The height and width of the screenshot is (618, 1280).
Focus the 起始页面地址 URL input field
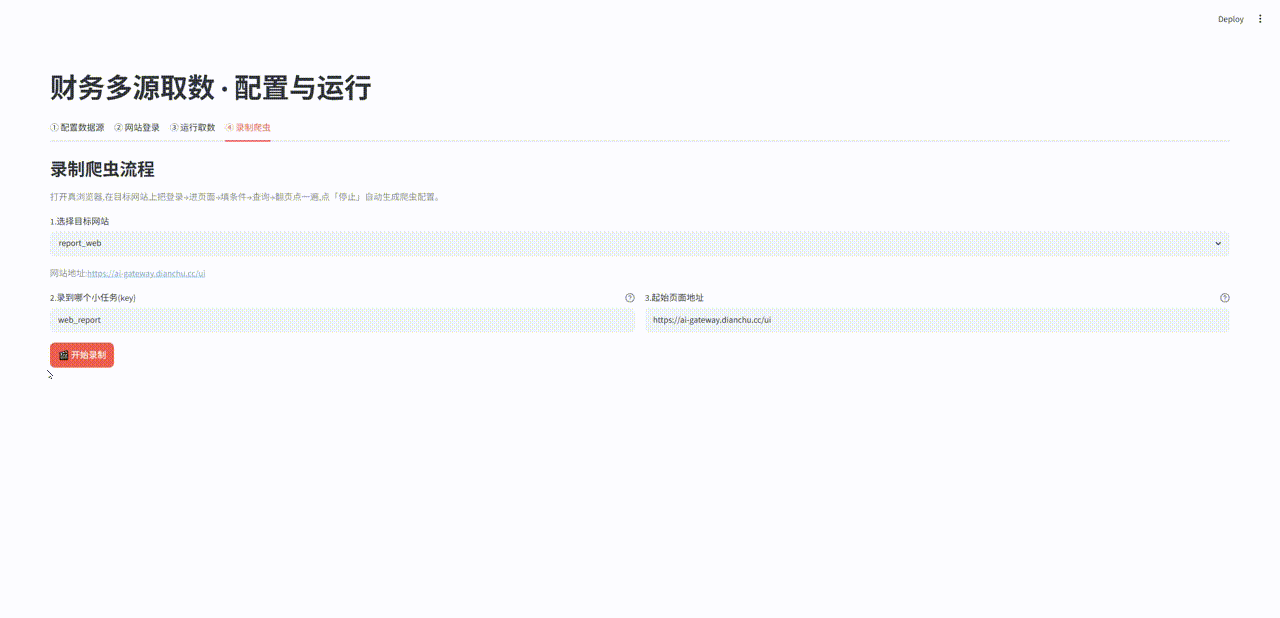(937, 320)
